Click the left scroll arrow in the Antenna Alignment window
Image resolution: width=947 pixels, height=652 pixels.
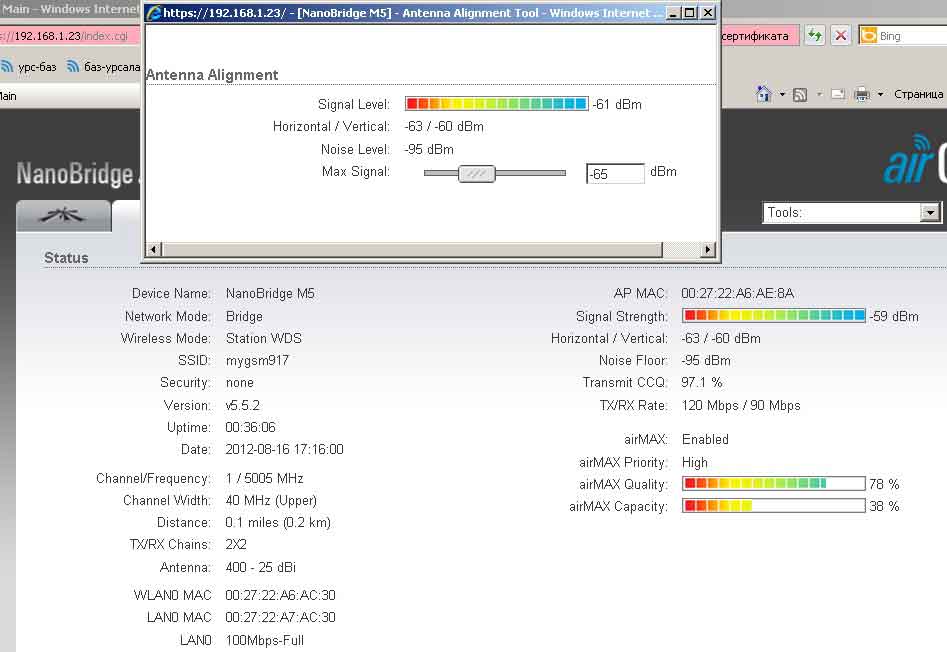click(153, 249)
